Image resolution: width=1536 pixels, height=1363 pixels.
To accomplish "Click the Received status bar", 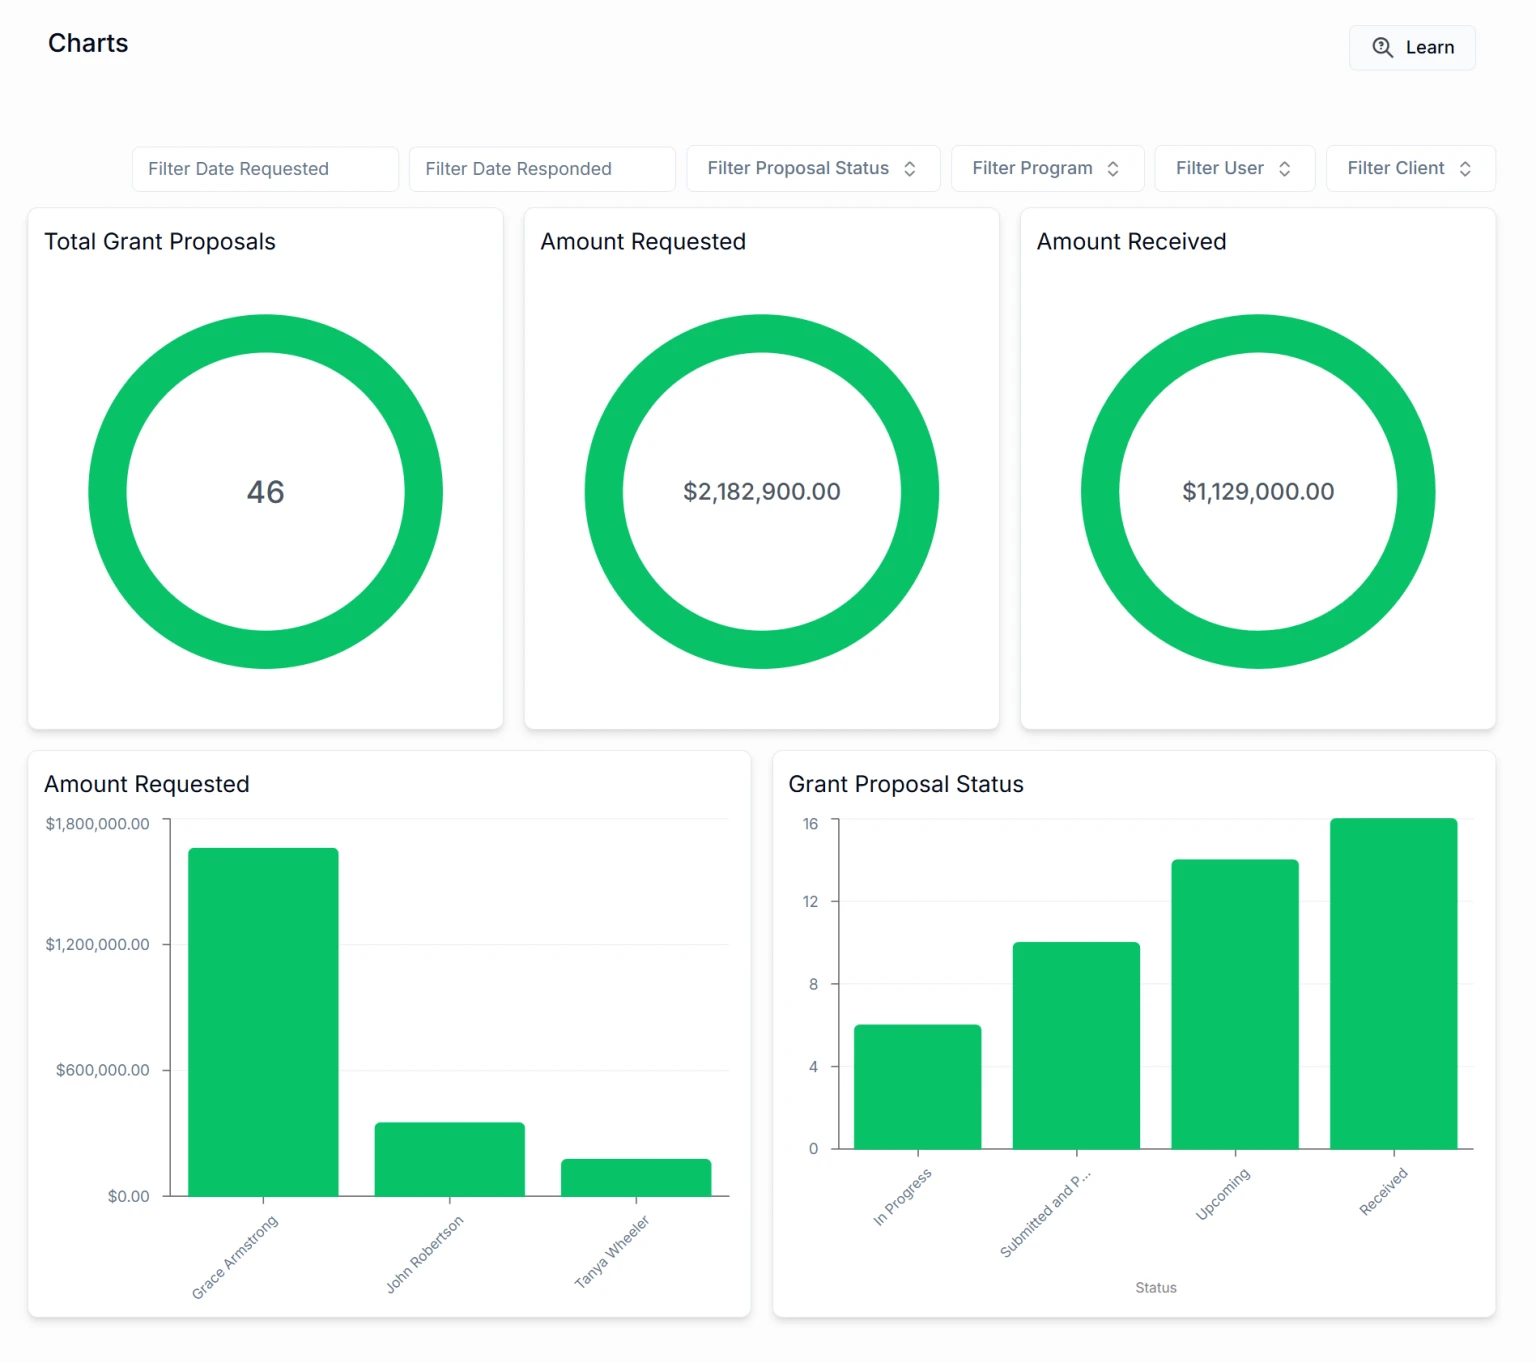I will (1393, 983).
